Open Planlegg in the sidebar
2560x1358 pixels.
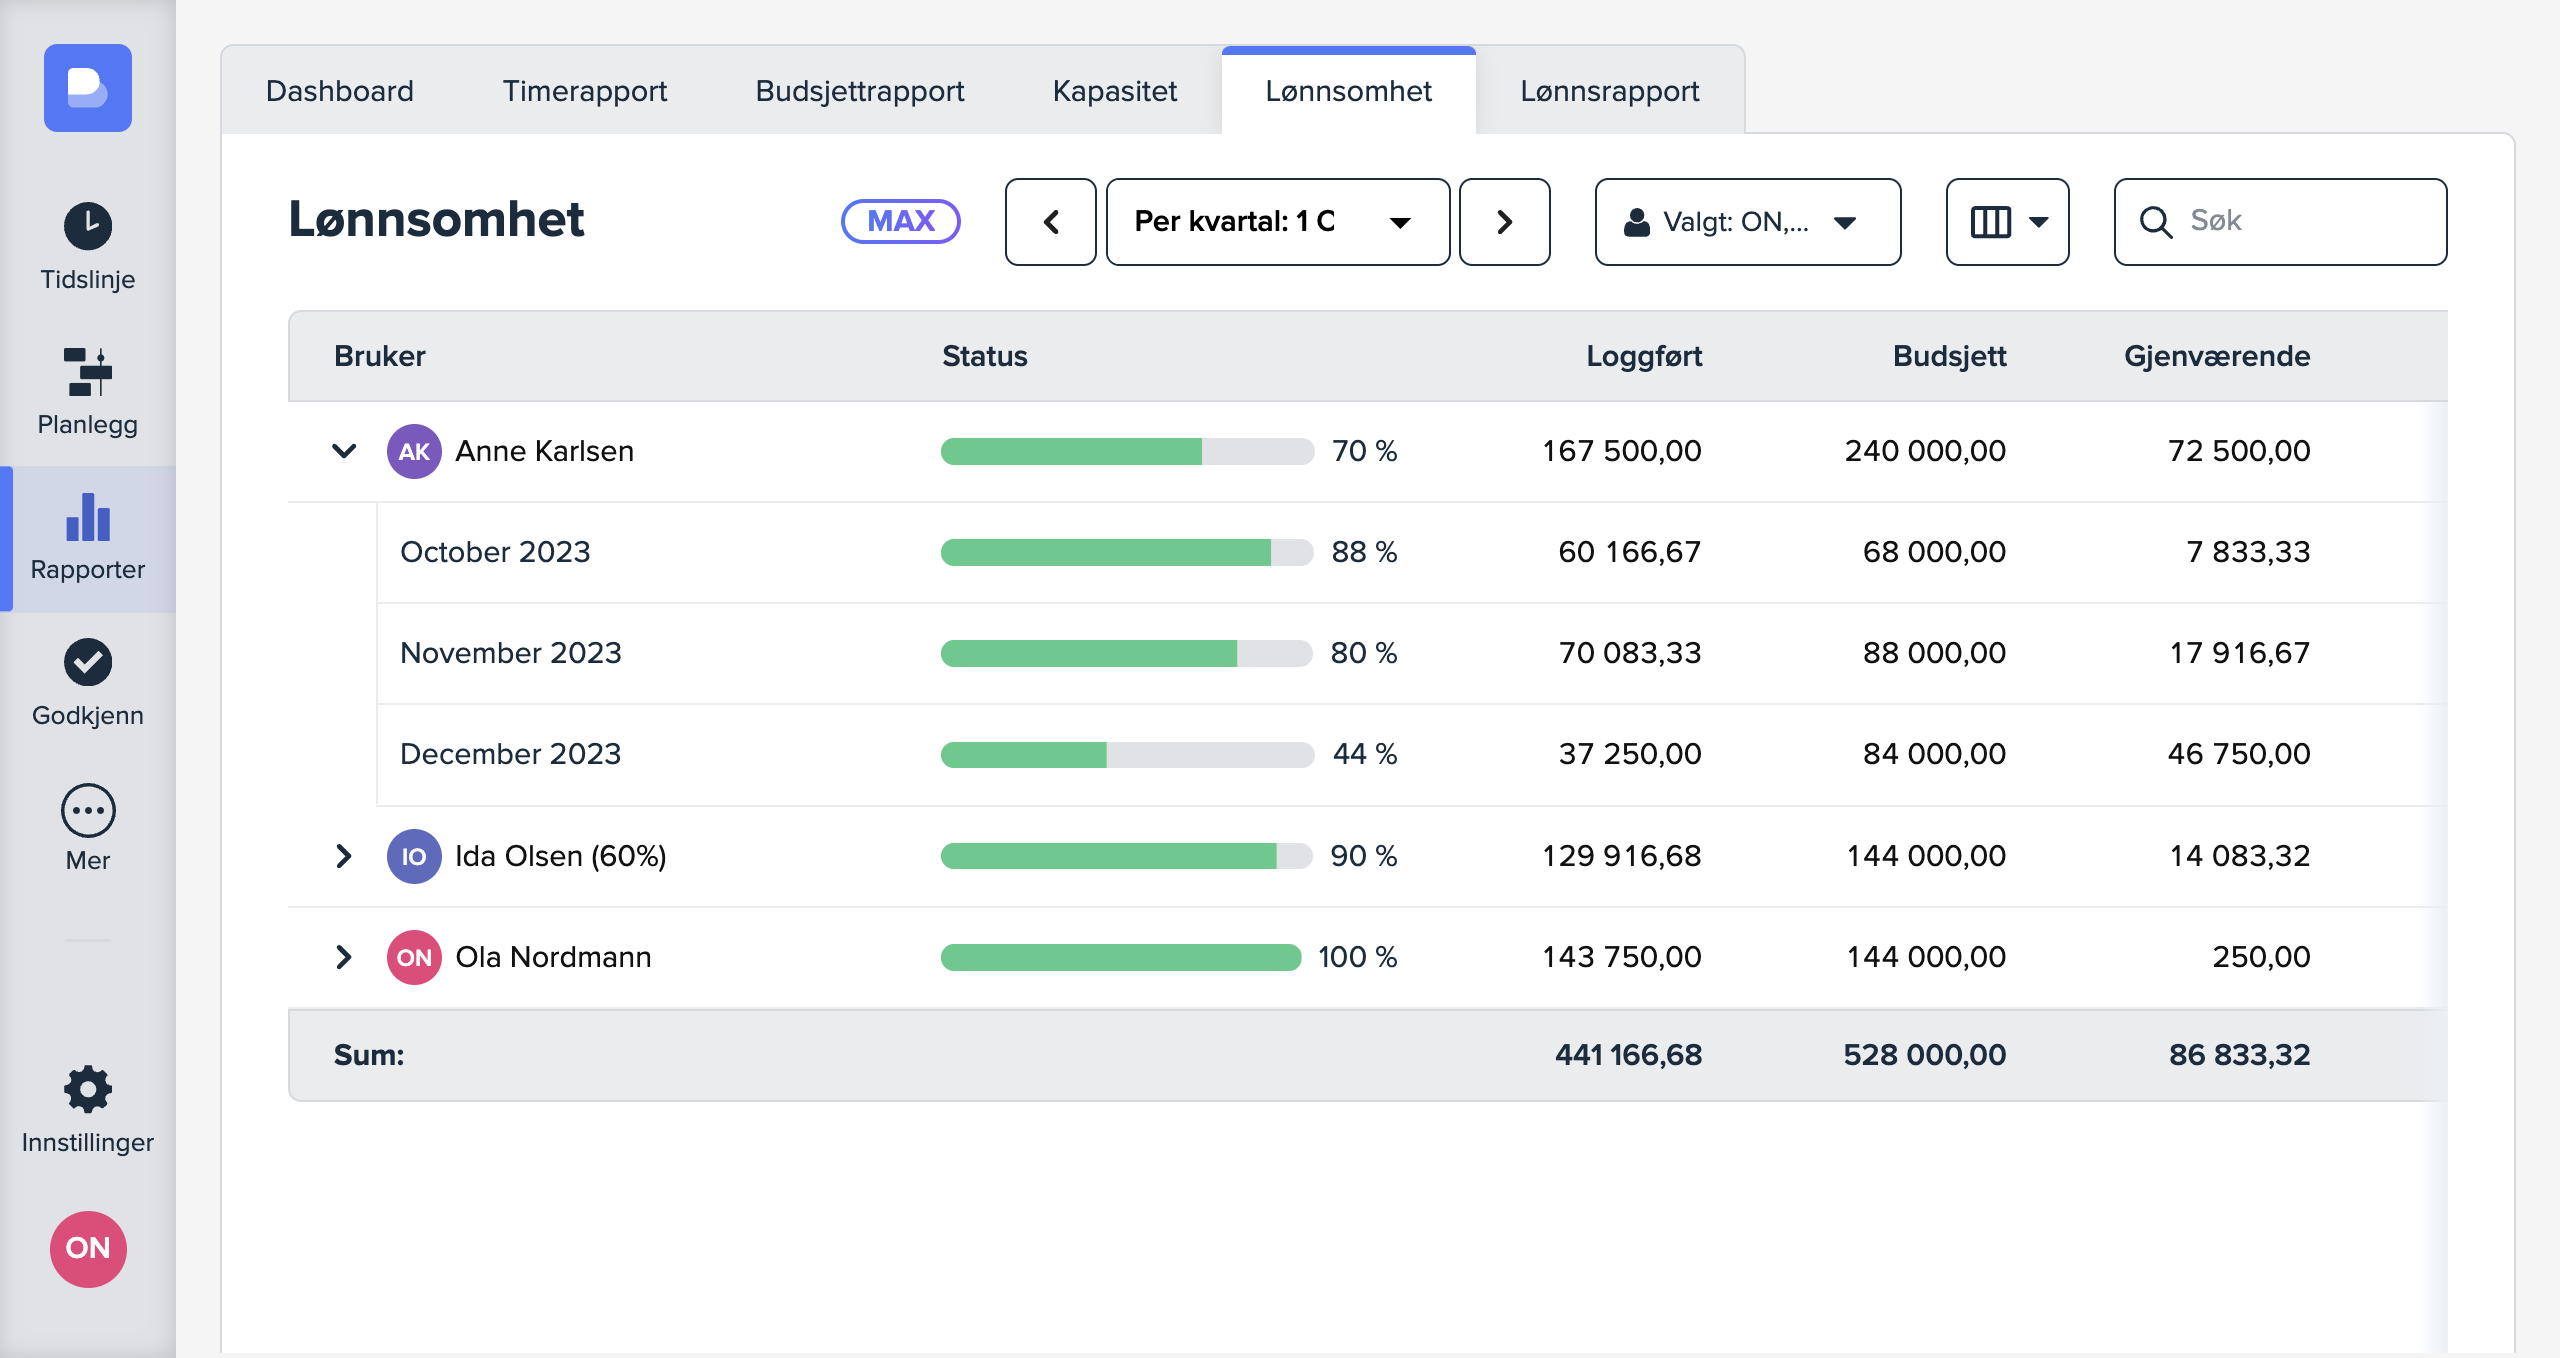pyautogui.click(x=88, y=392)
